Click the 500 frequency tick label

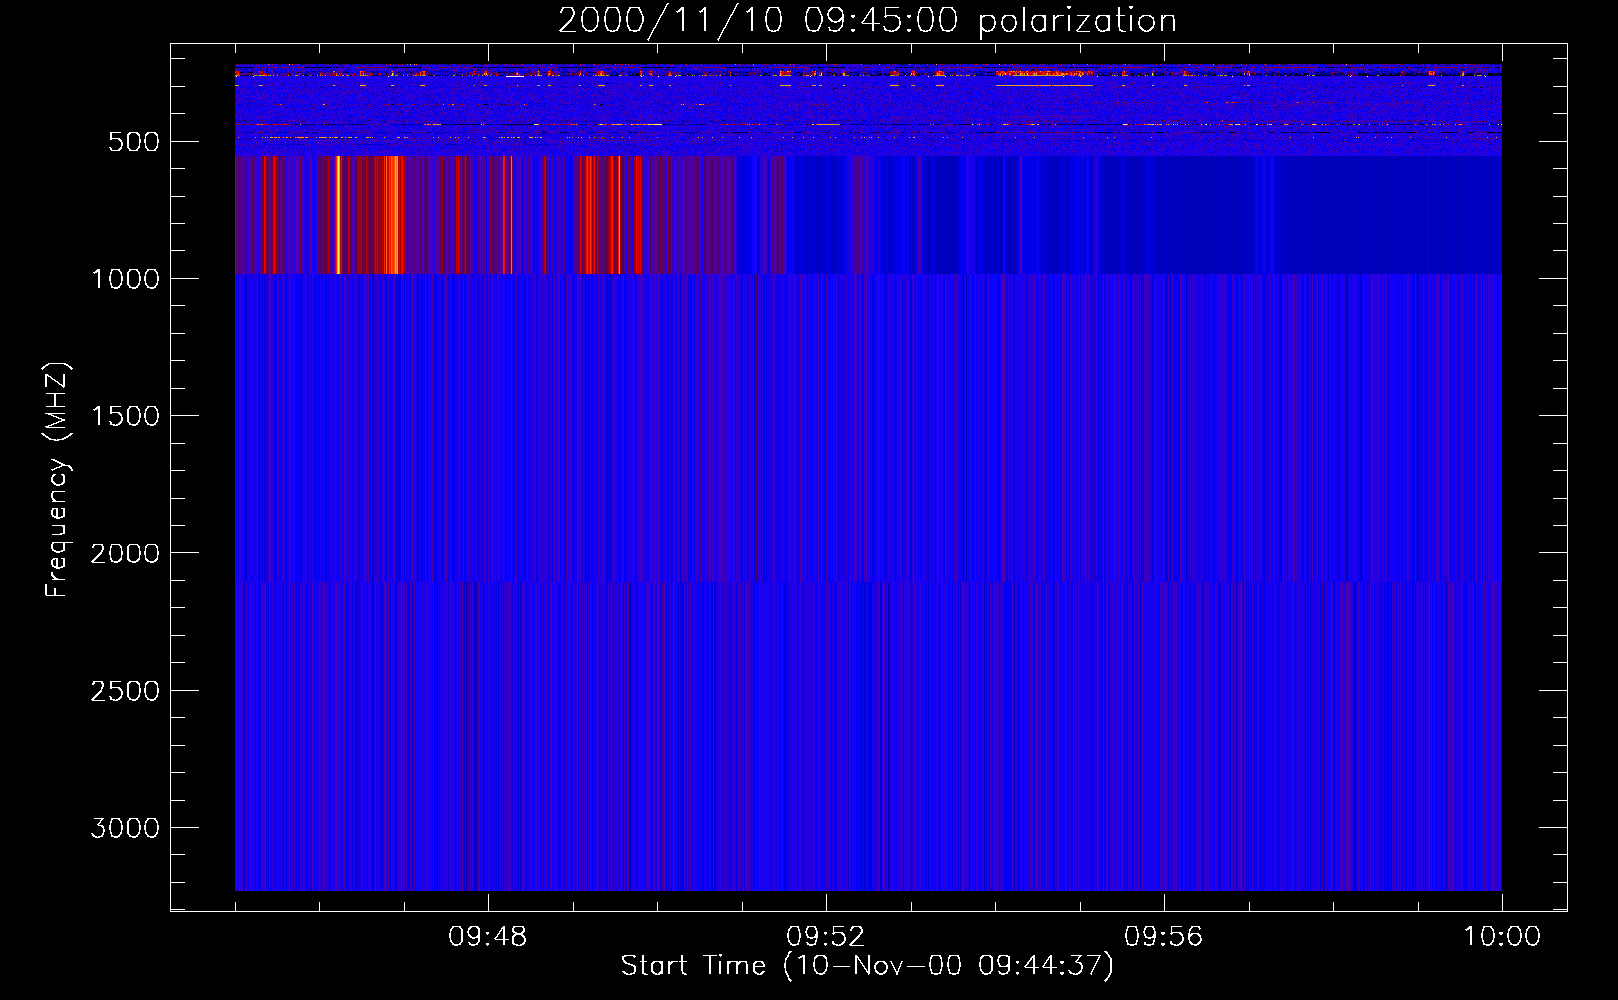point(134,142)
